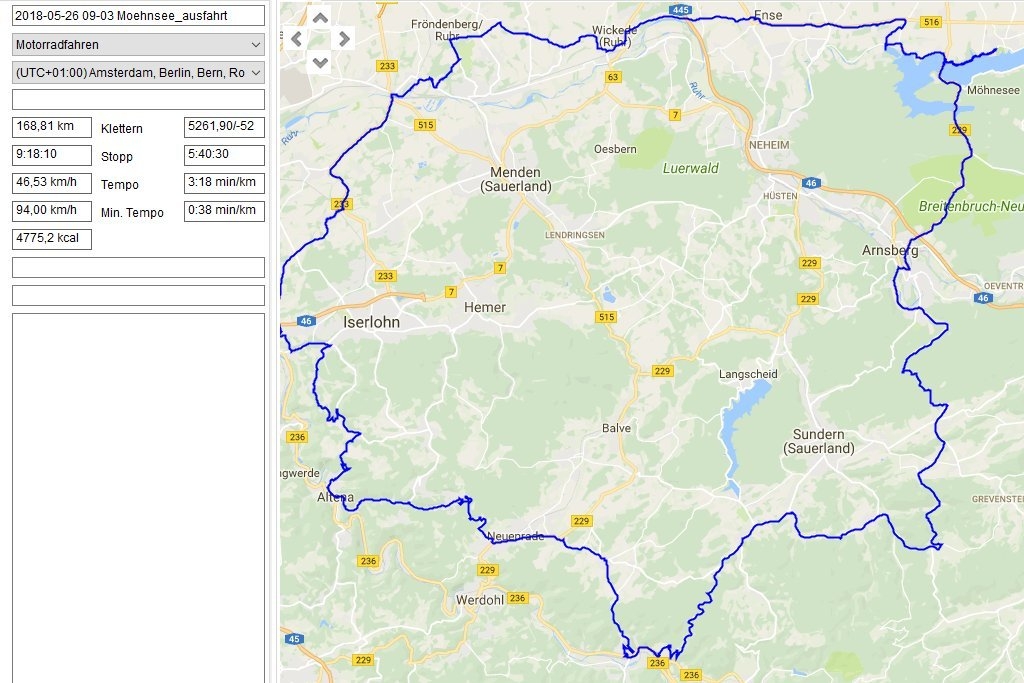The width and height of the screenshot is (1024, 683).
Task: Select the 9:18:10 duration field
Action: point(52,155)
